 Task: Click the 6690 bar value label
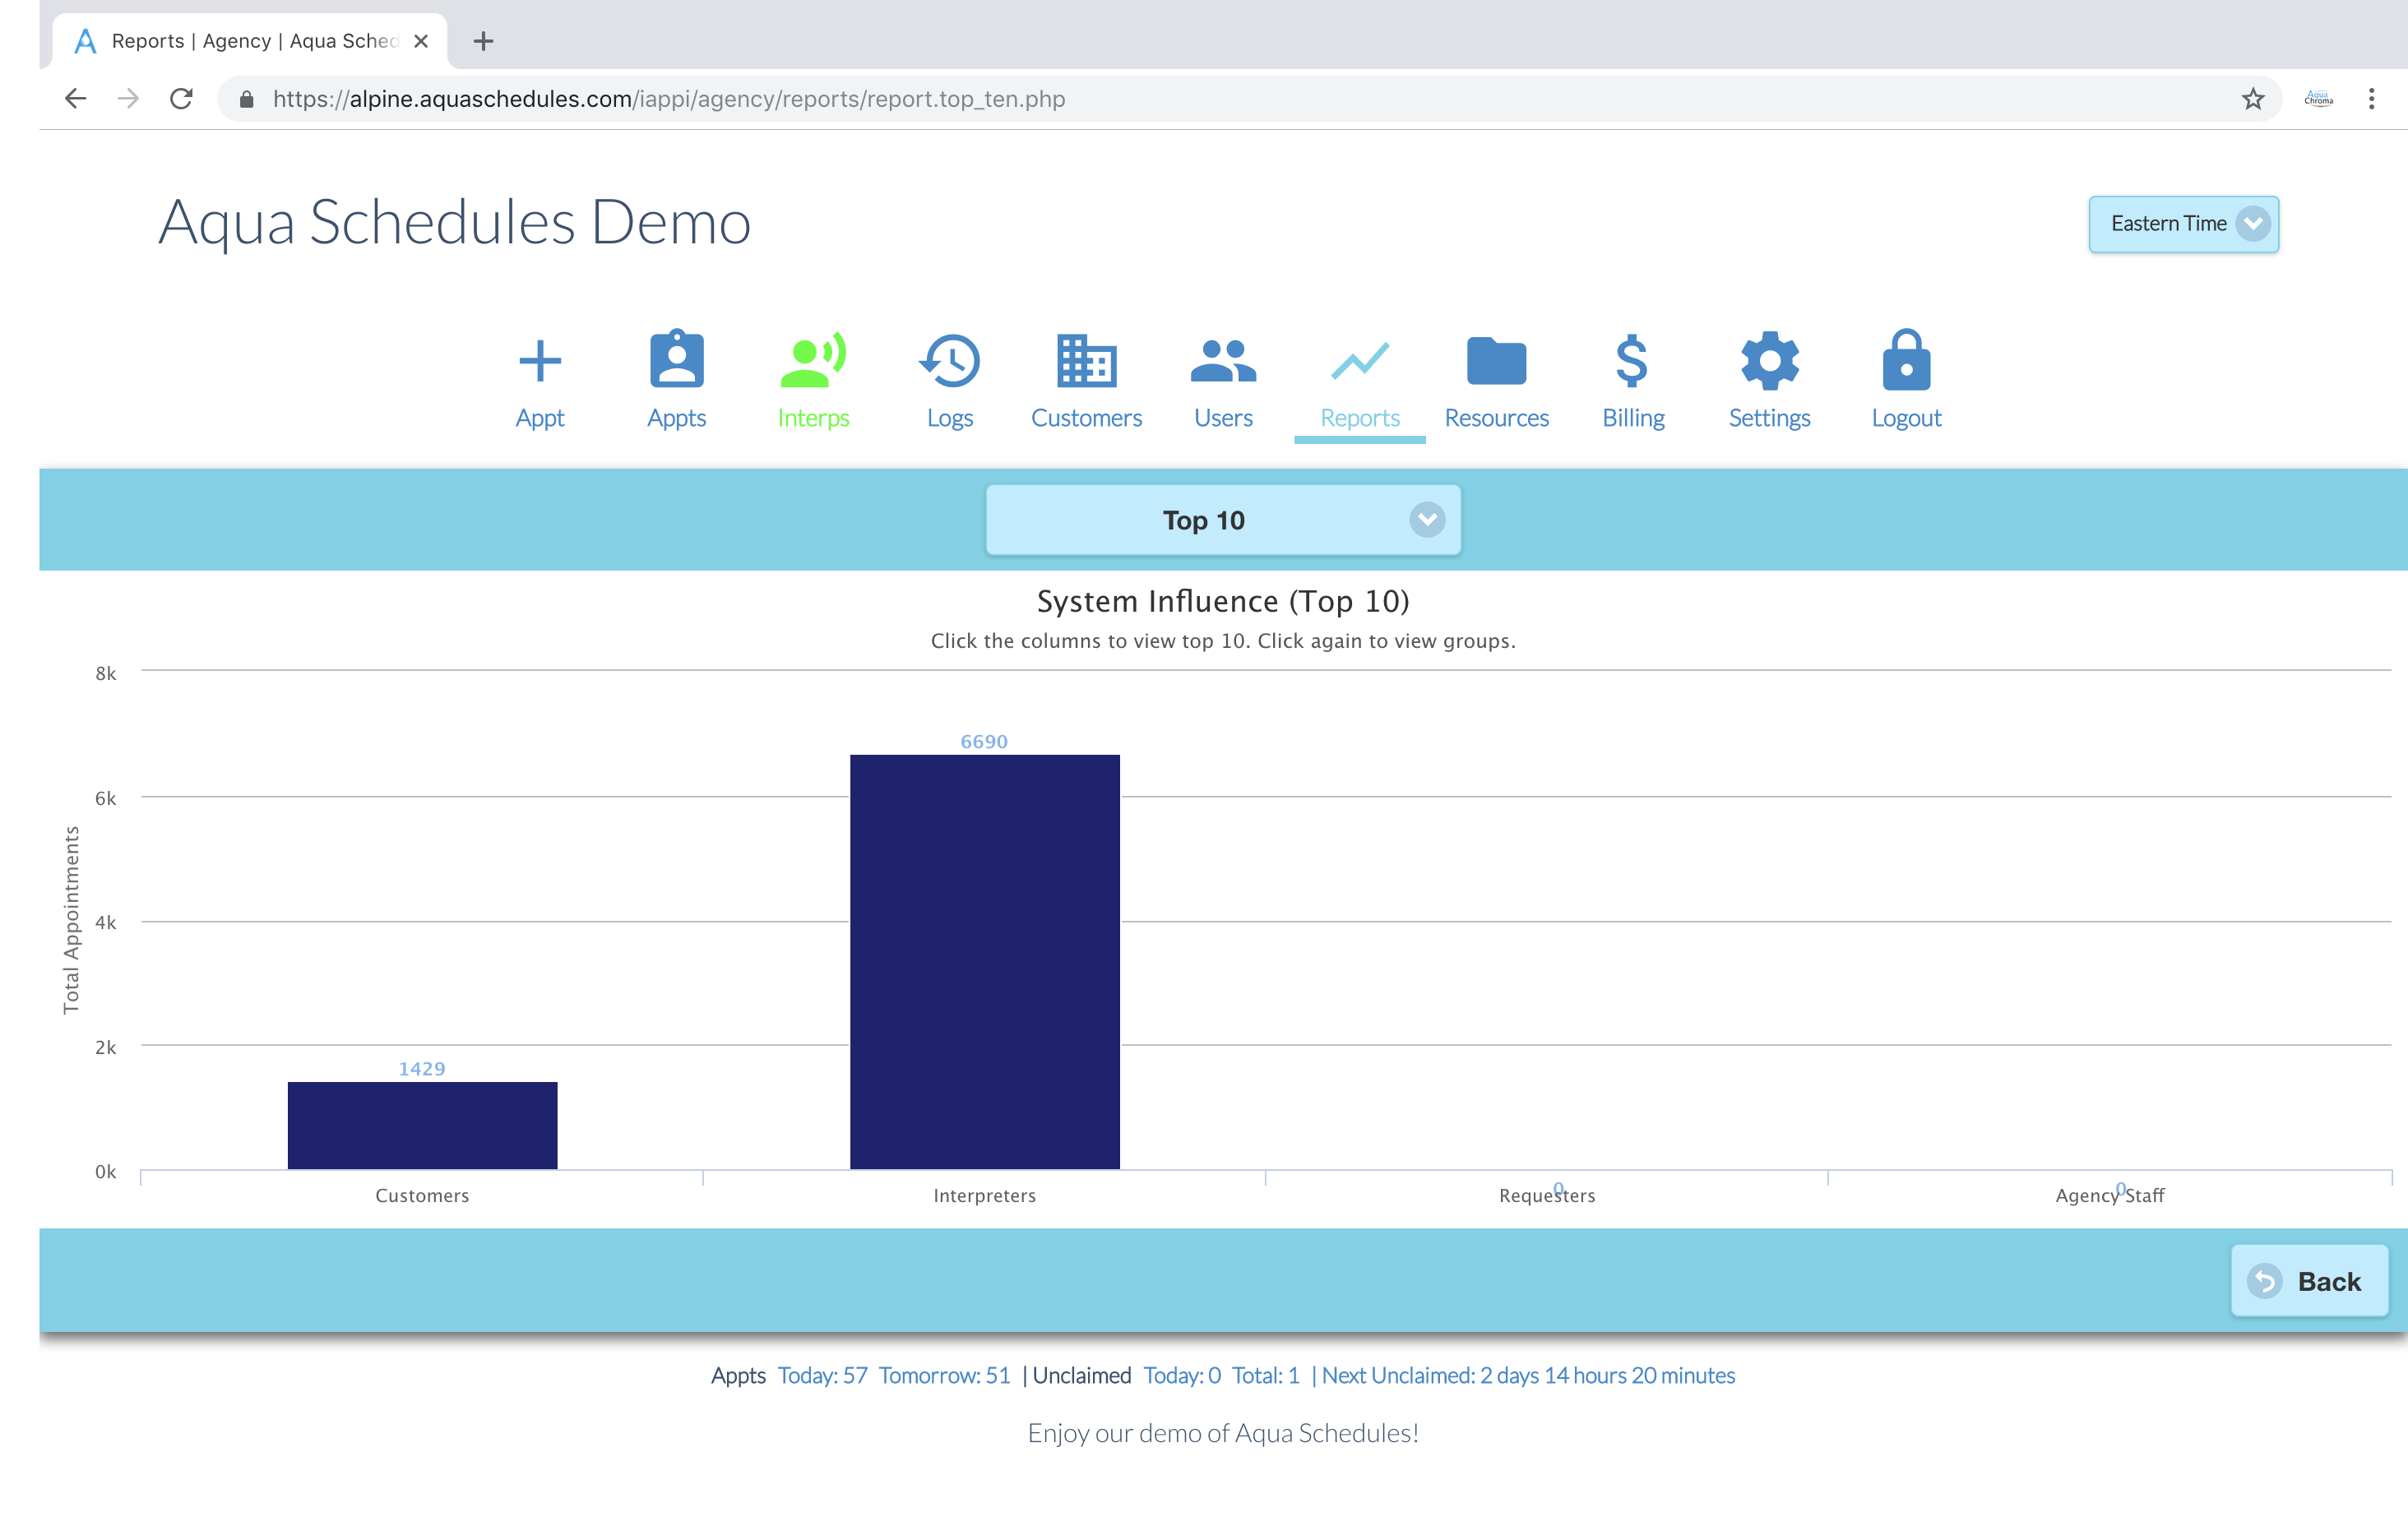coord(984,741)
